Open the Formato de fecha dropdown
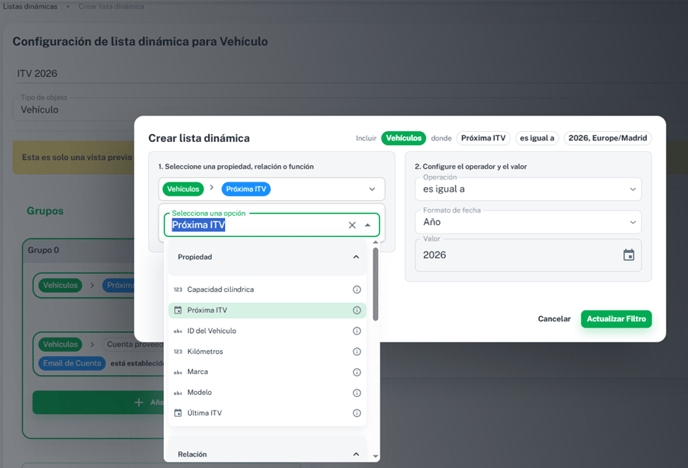This screenshot has height=468, width=688. coord(632,222)
